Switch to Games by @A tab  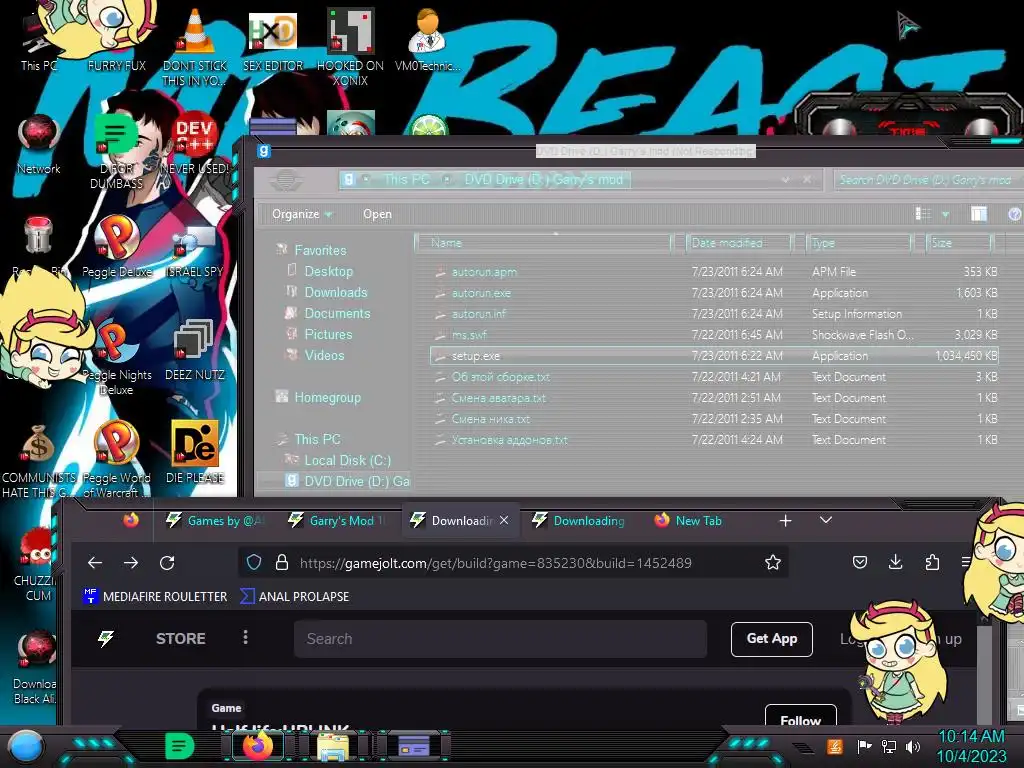(x=216, y=520)
